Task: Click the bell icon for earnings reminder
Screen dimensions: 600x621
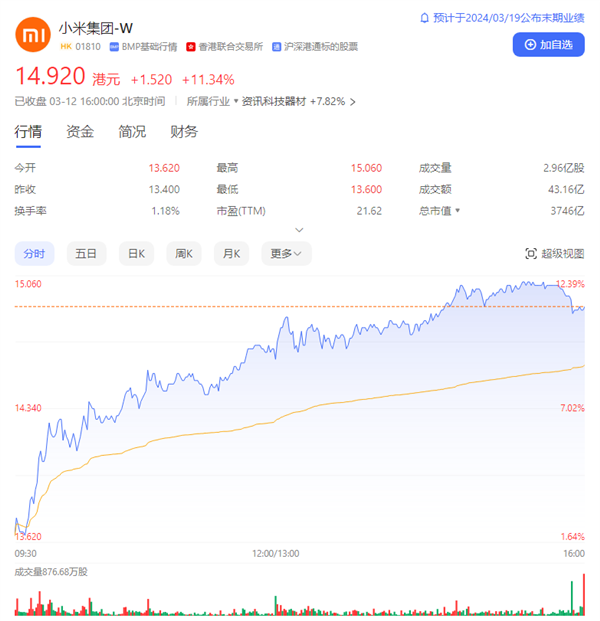Action: (x=424, y=18)
